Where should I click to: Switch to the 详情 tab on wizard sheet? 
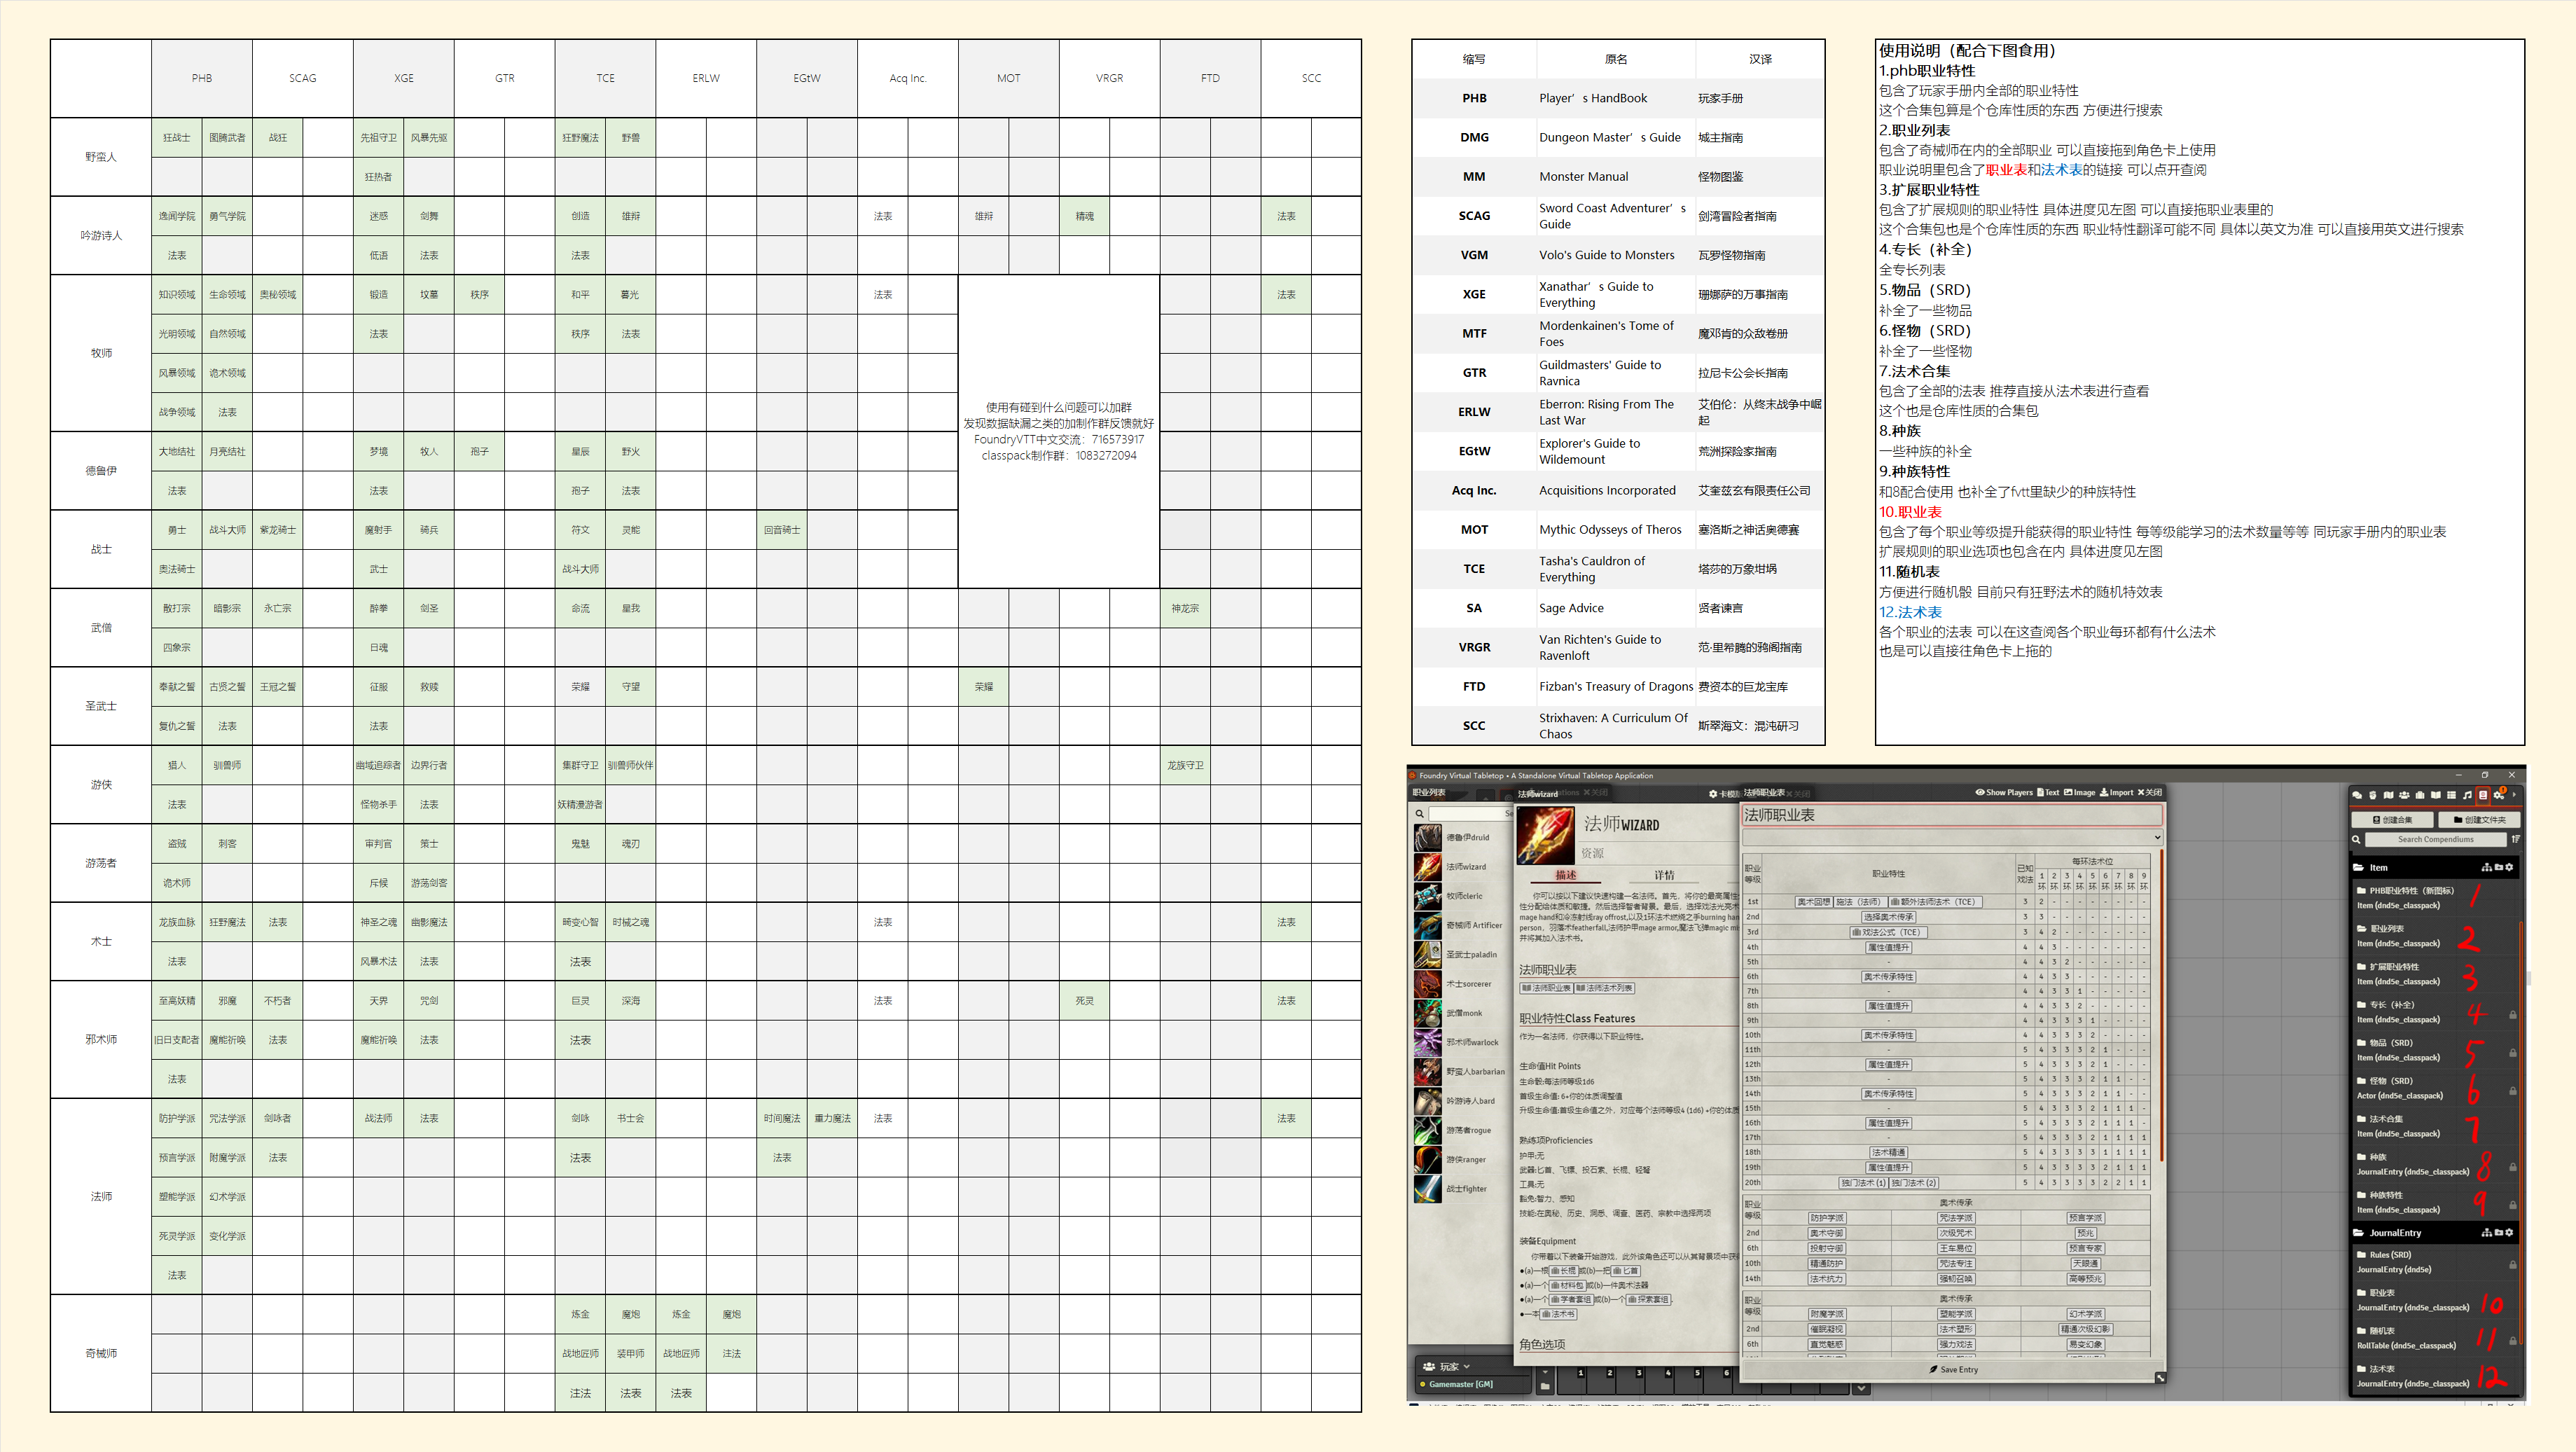(1665, 875)
